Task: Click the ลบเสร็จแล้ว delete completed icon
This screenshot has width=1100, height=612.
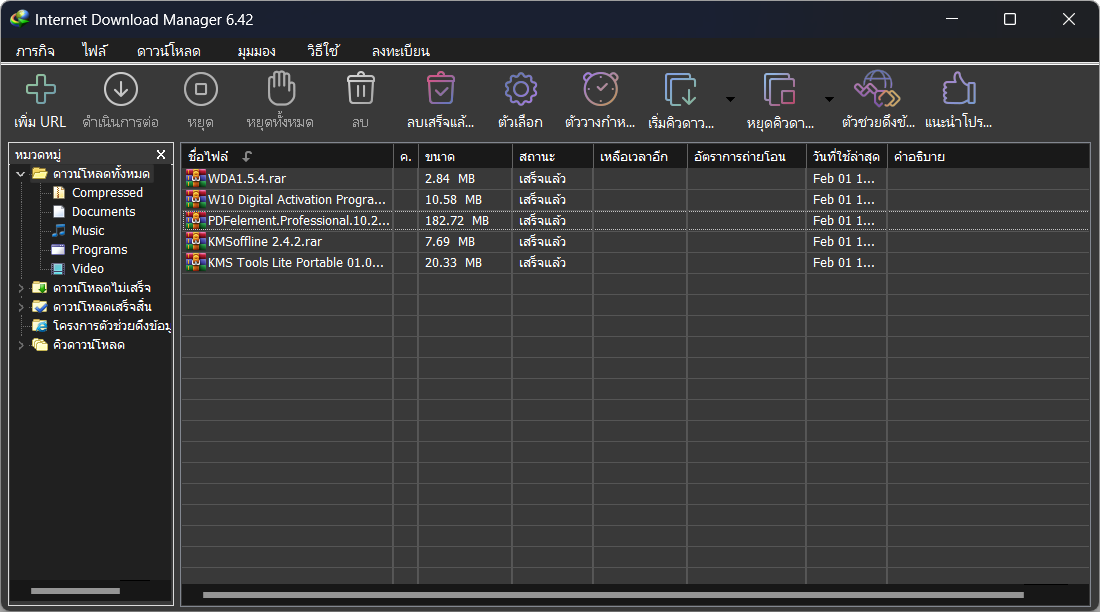Action: (x=441, y=89)
